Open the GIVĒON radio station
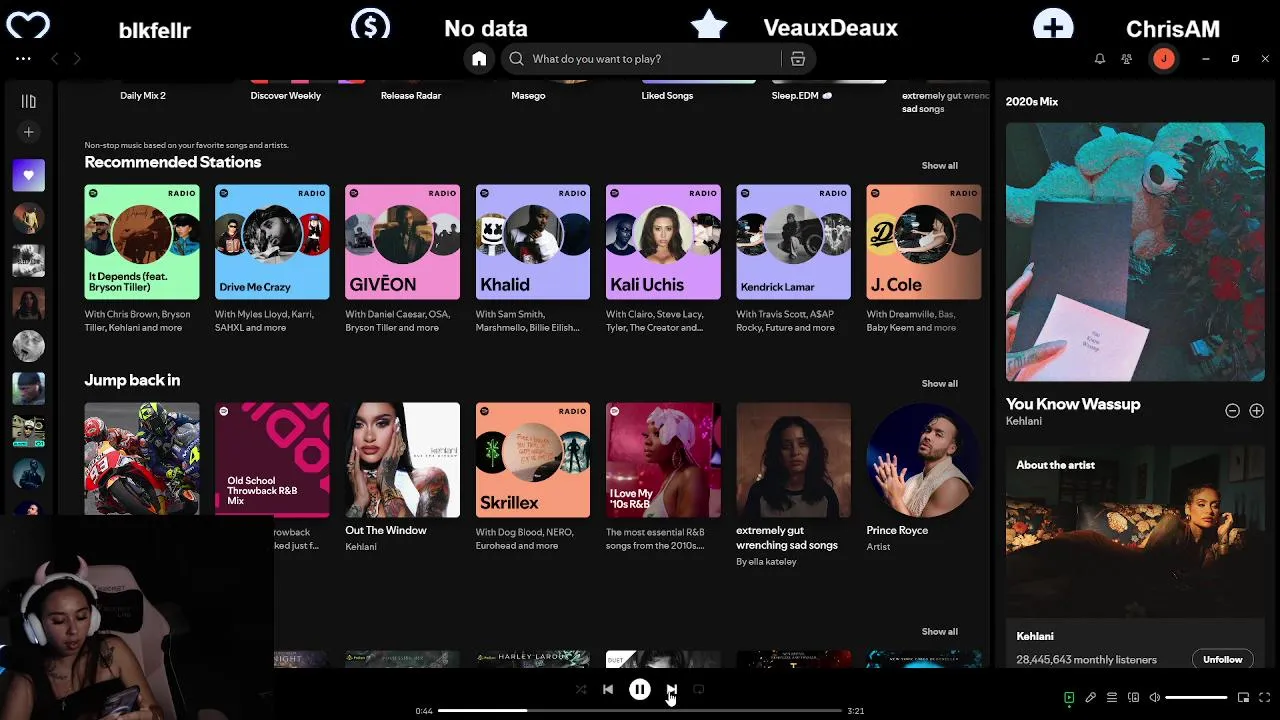Screen dimensions: 1280x720 coord(402,242)
